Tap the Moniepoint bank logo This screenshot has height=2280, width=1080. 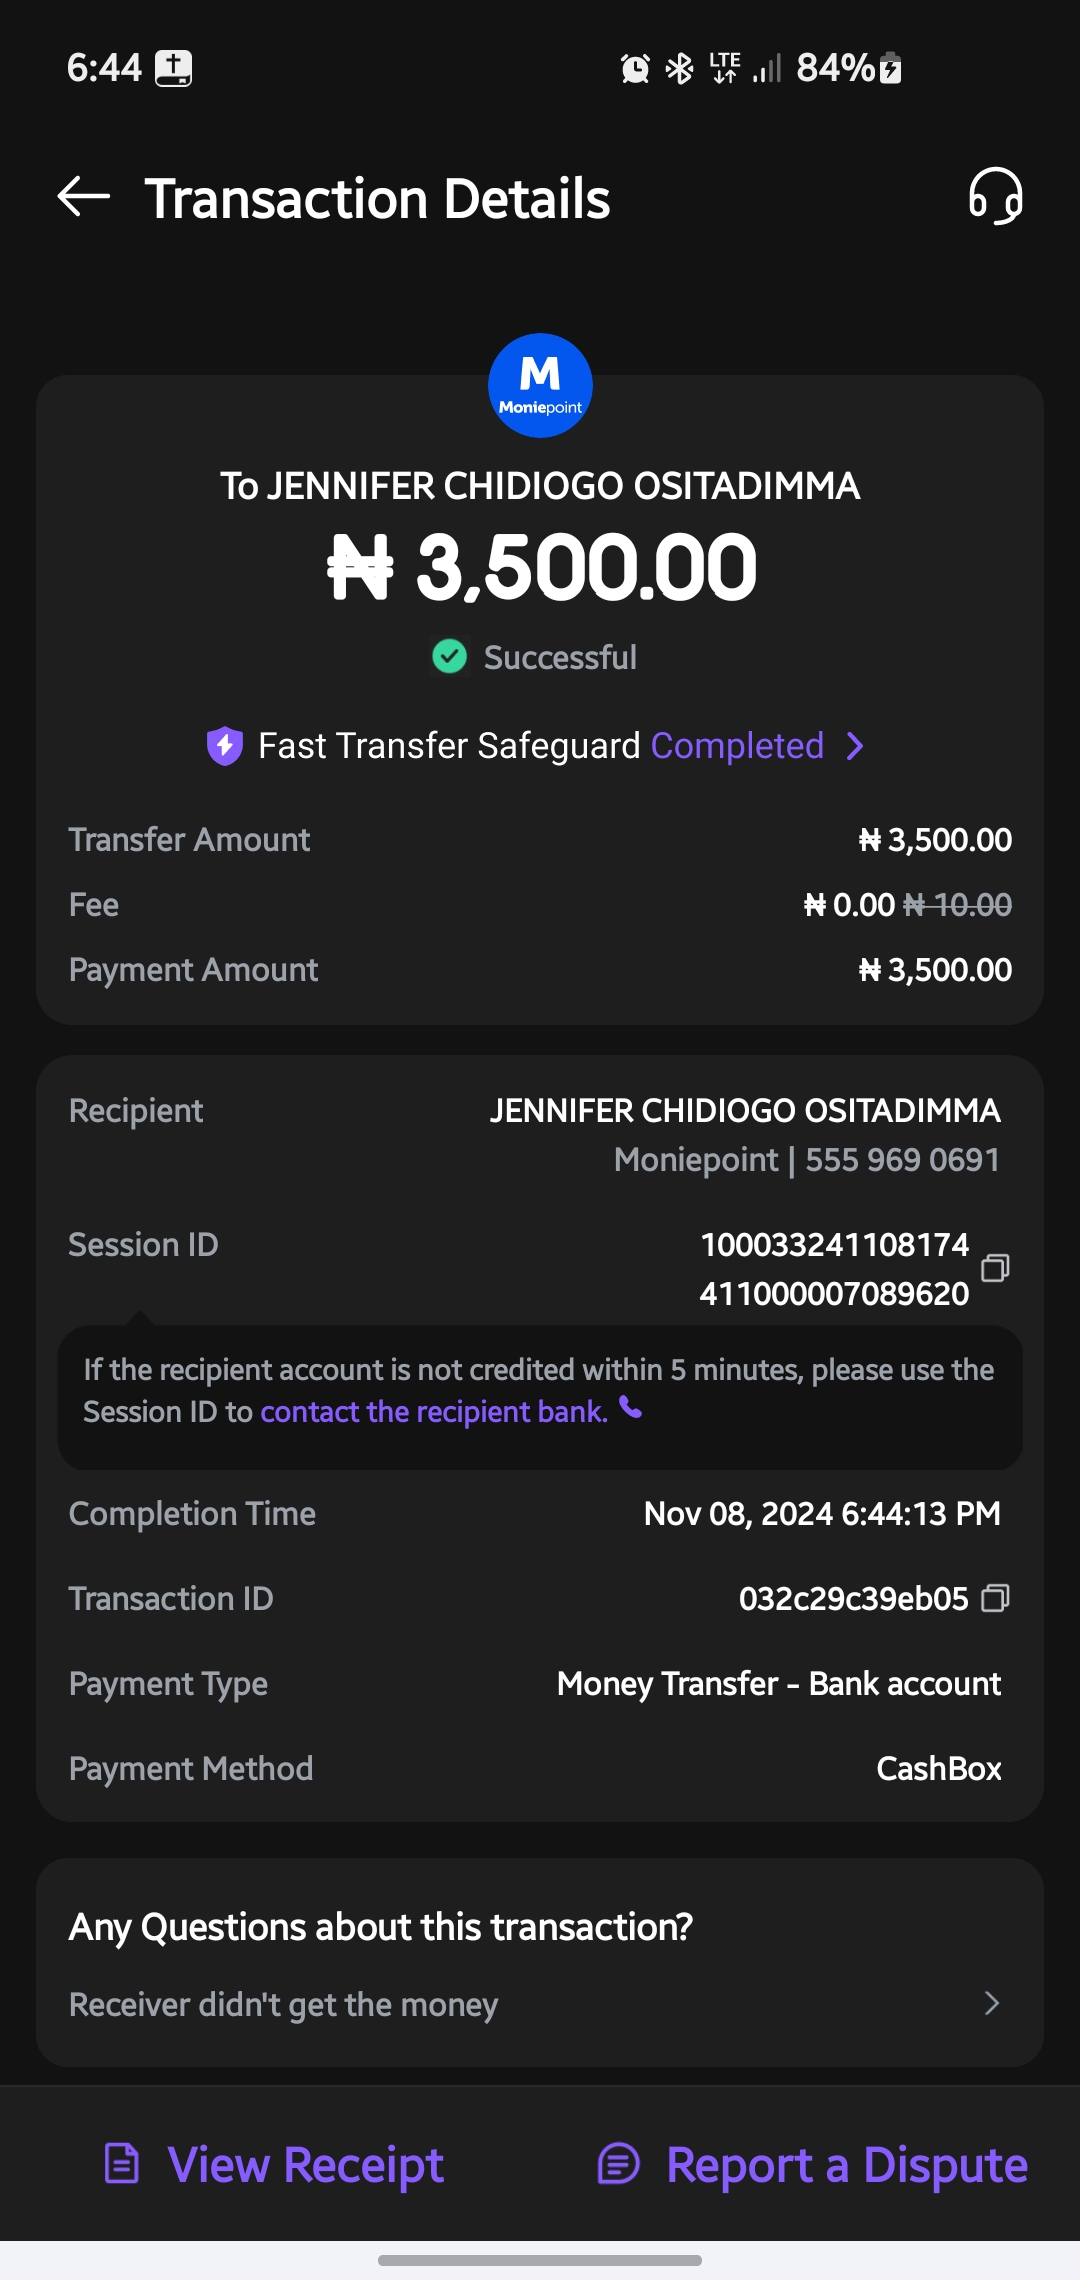click(540, 386)
